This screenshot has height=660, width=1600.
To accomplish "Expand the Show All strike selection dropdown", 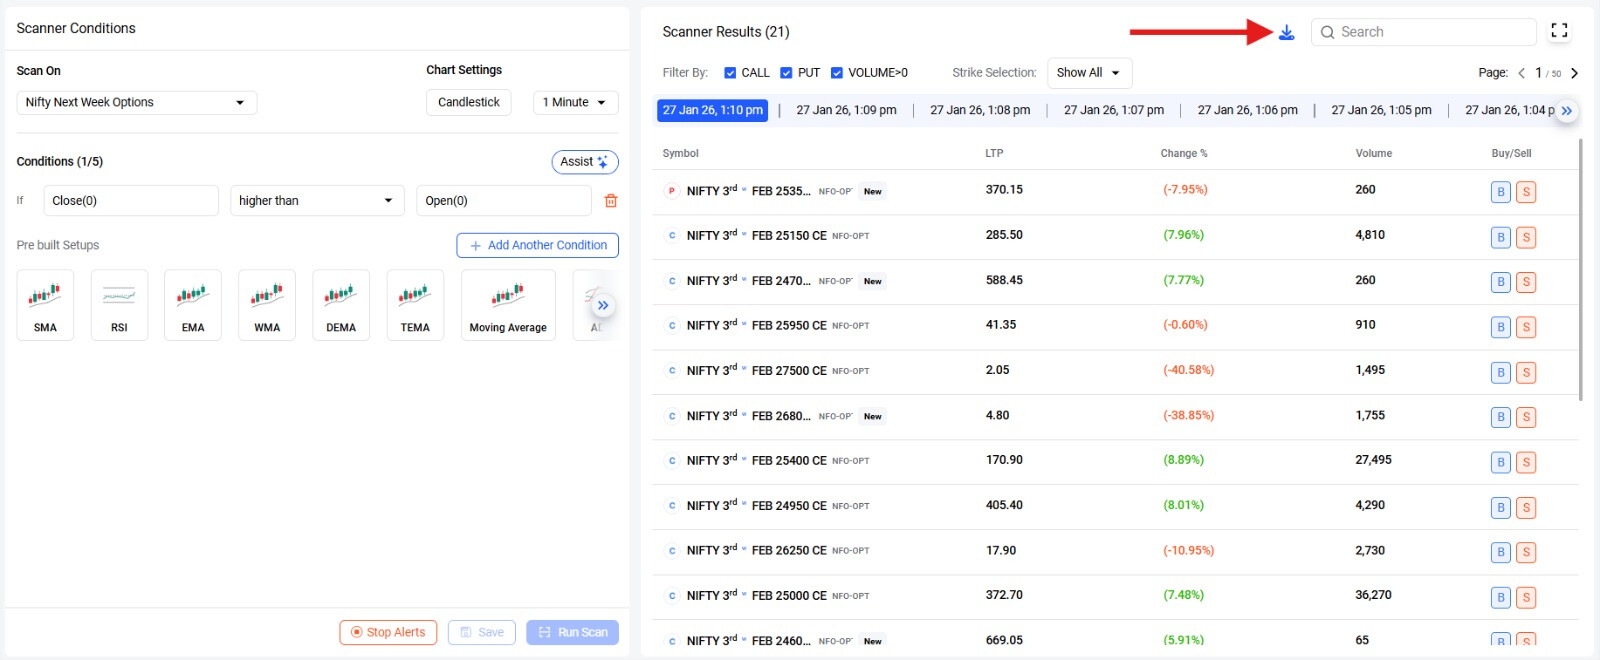I will pos(1089,73).
